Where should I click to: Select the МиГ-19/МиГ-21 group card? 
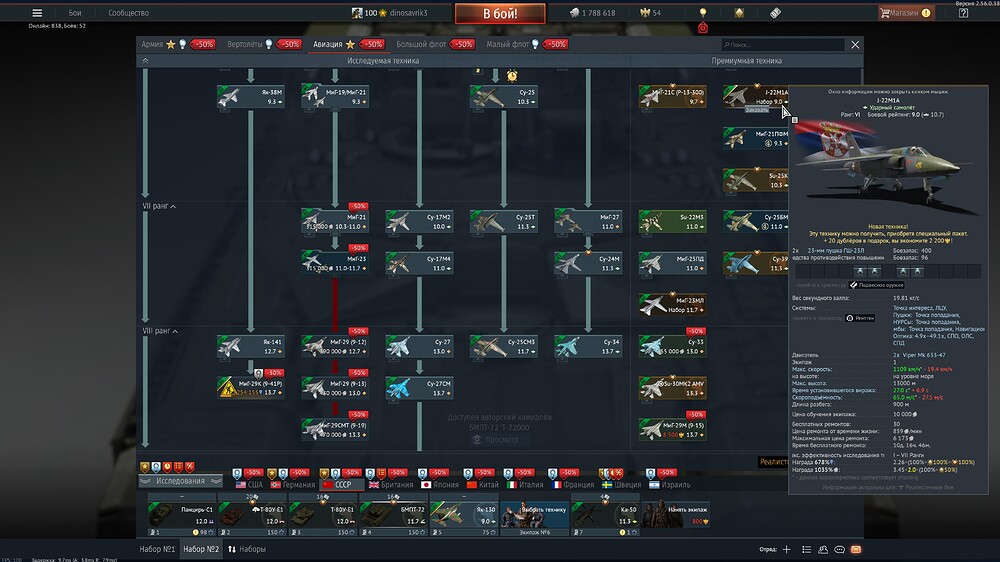[x=335, y=96]
